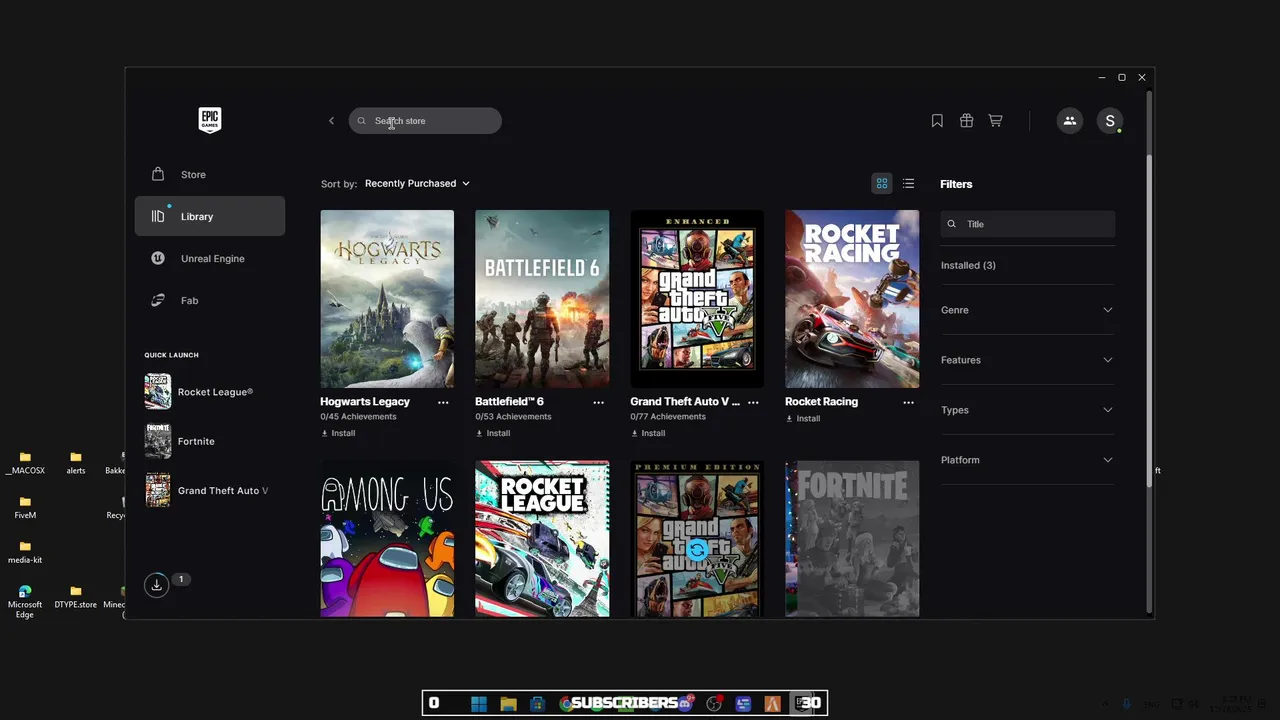Viewport: 1280px width, 720px height.
Task: Open the more options menu for Battlefield 6
Action: (598, 402)
